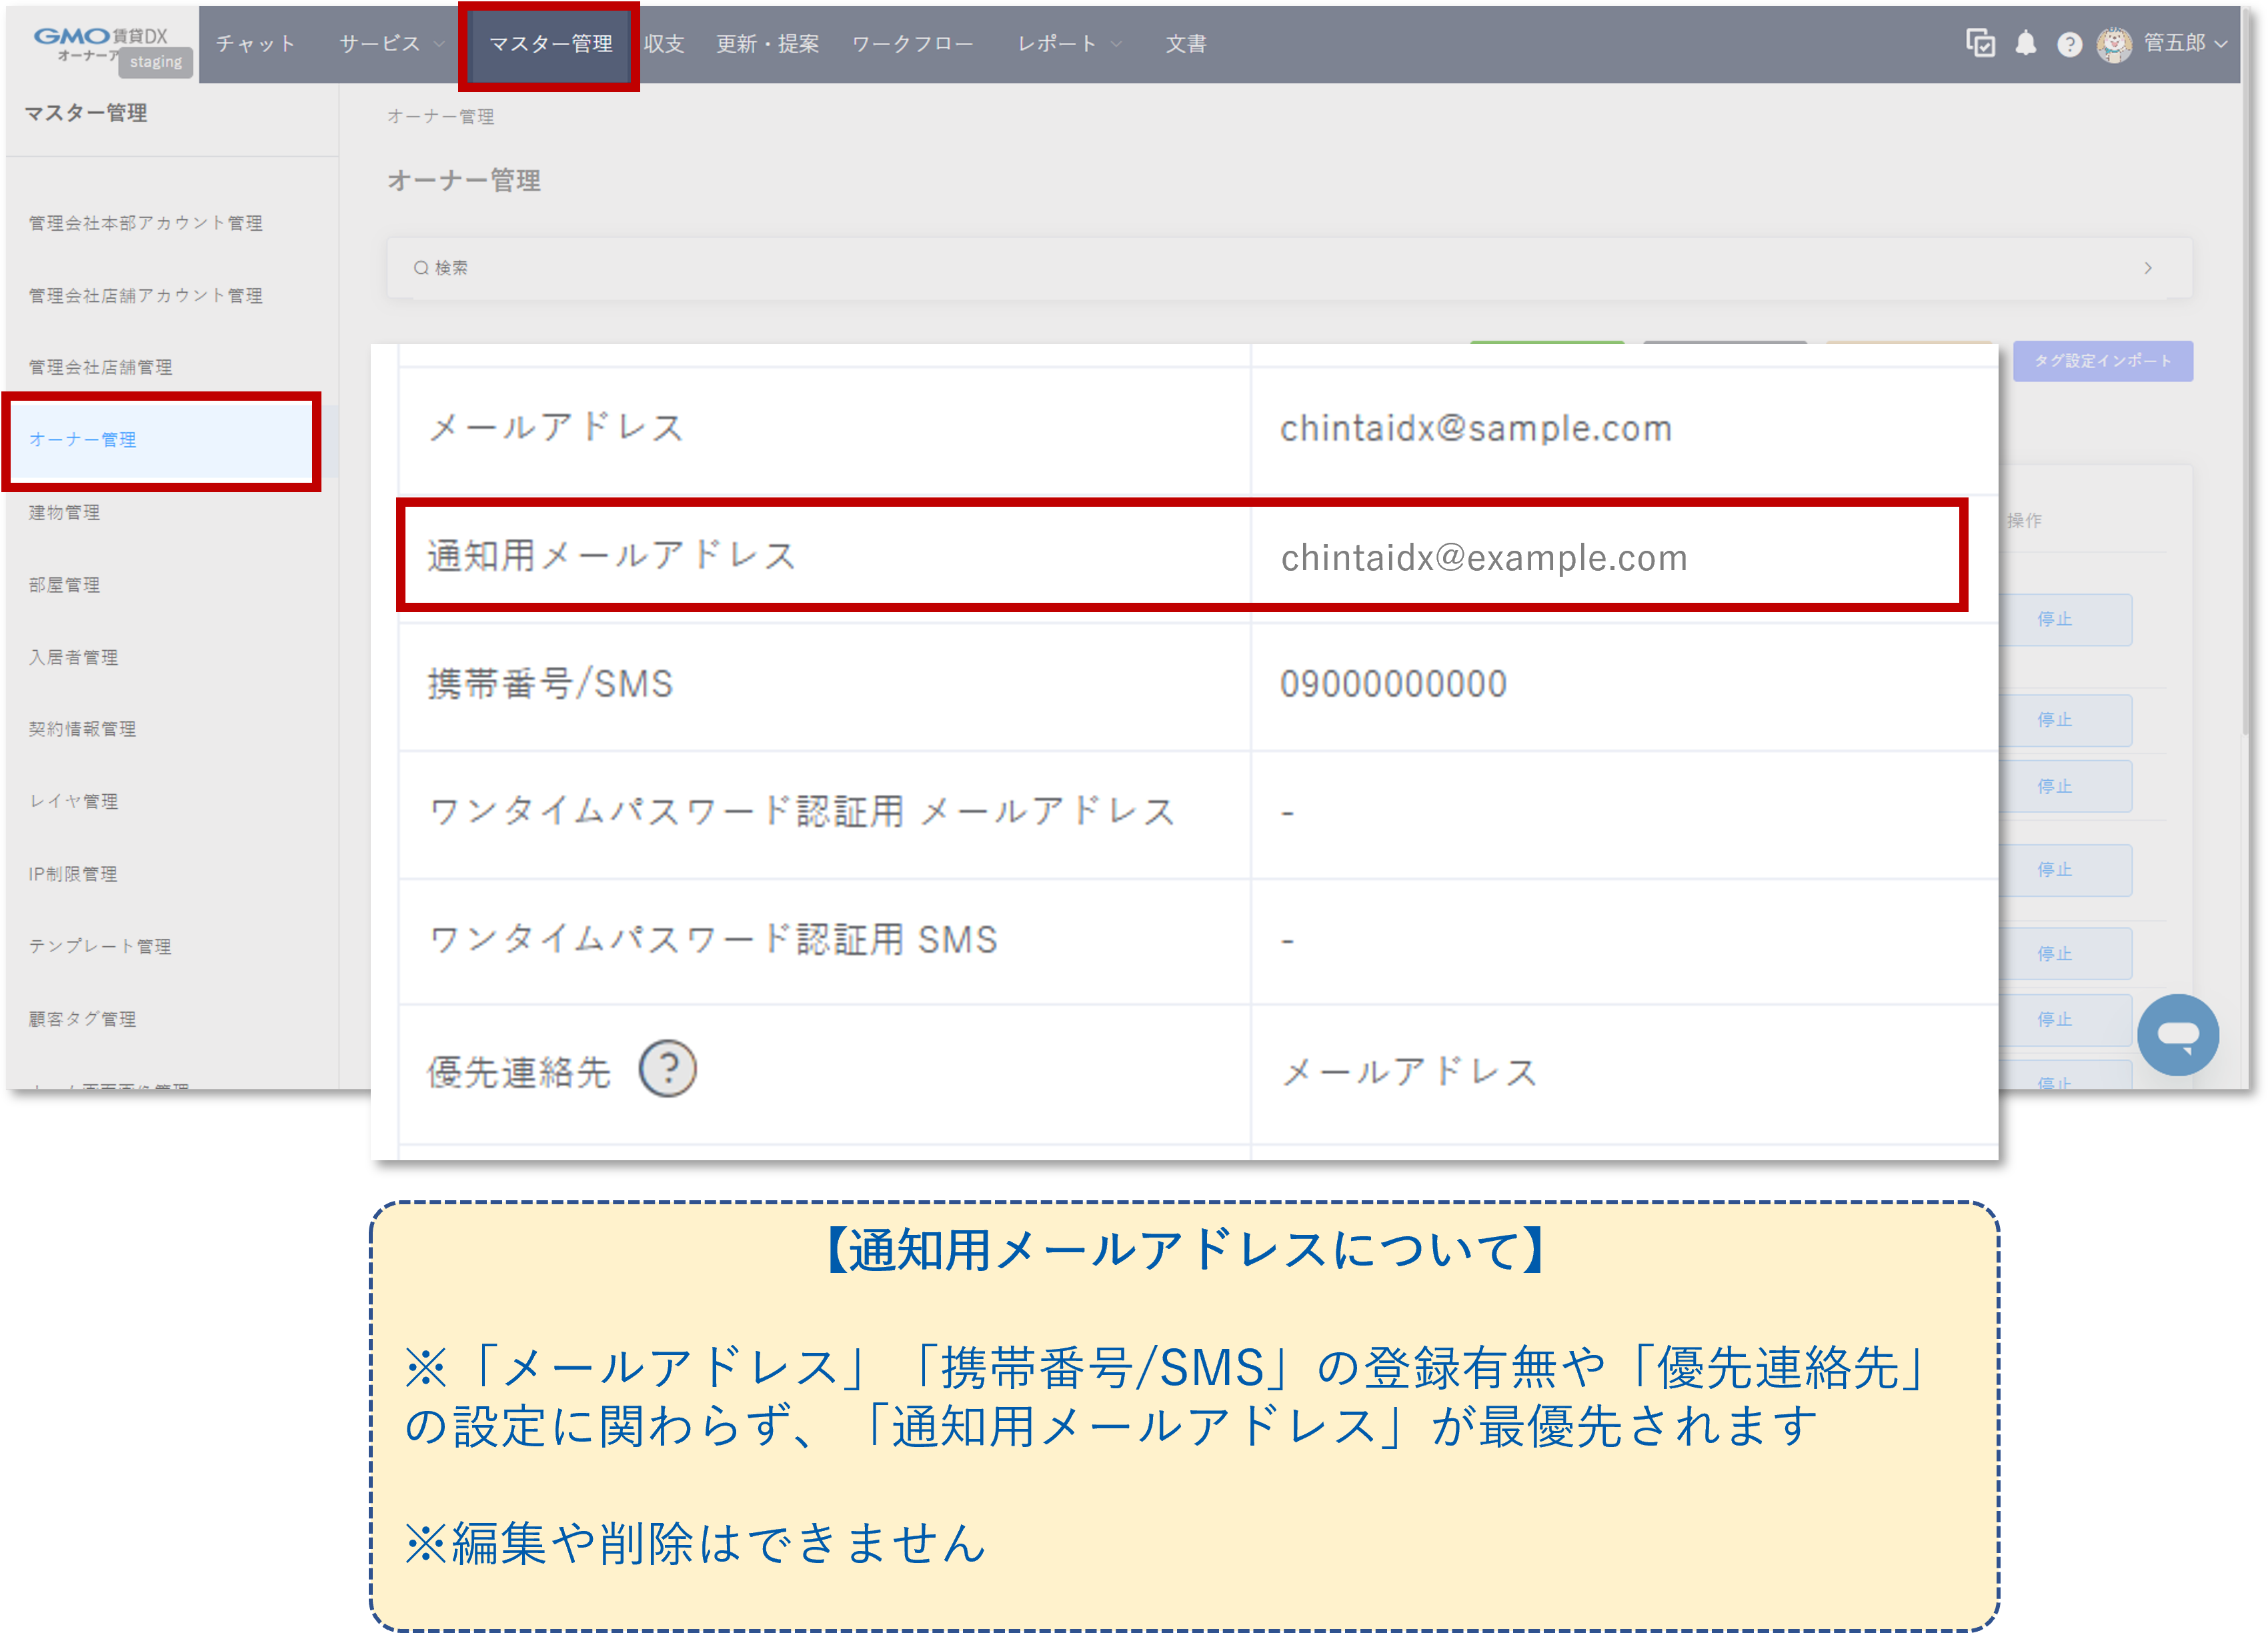2268x1633 pixels.
Task: Expand the search bar with the right arrow
Action: tap(2148, 268)
